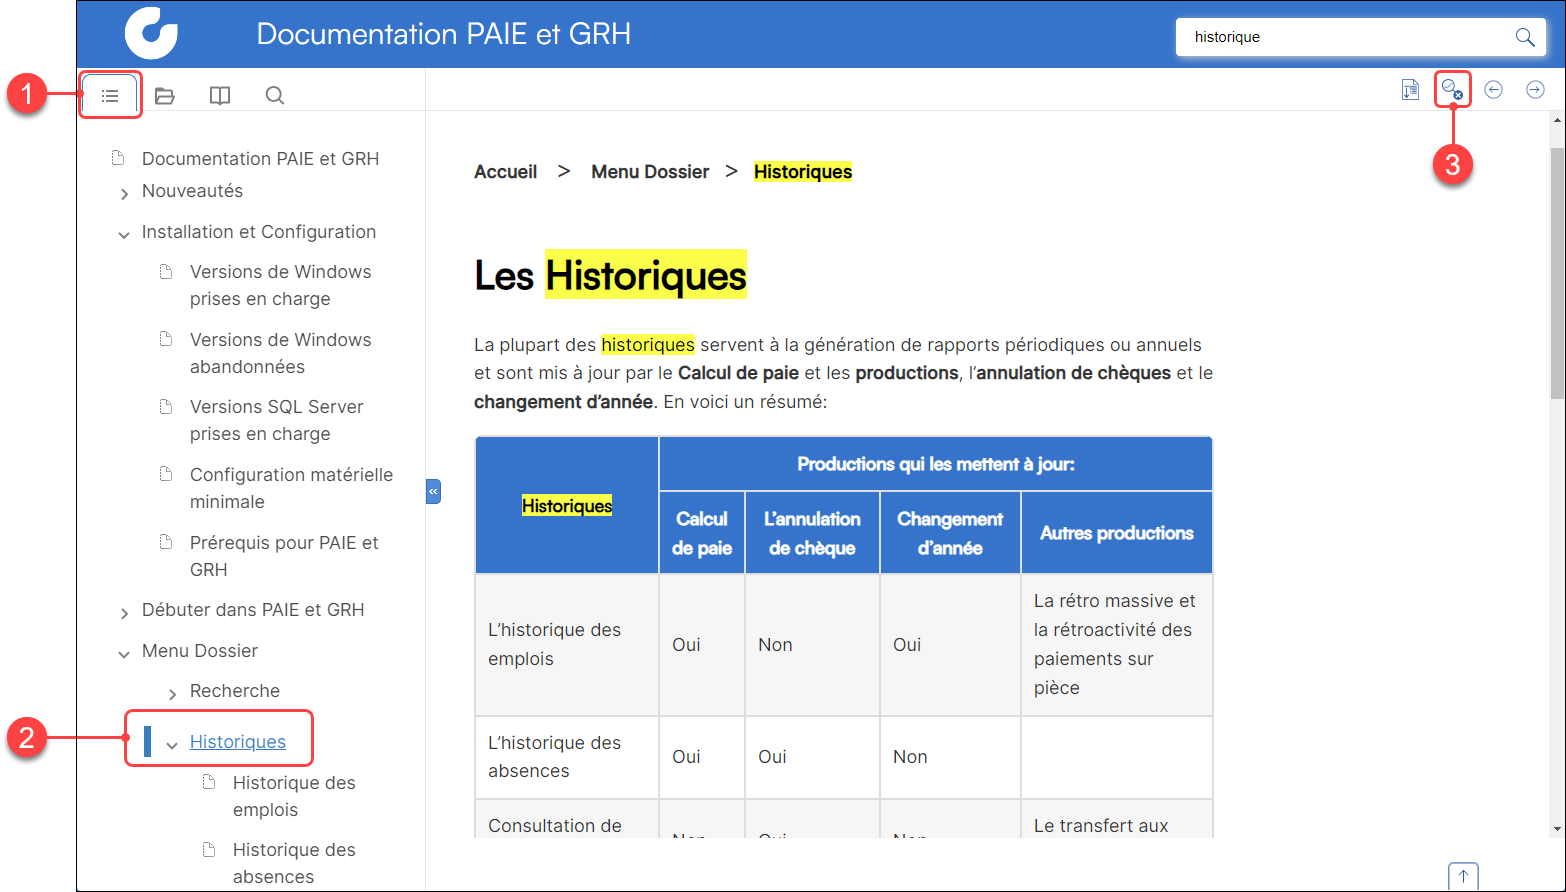The image size is (1566, 892).
Task: Click the expand-all document icon in toolbar
Action: tap(1410, 90)
